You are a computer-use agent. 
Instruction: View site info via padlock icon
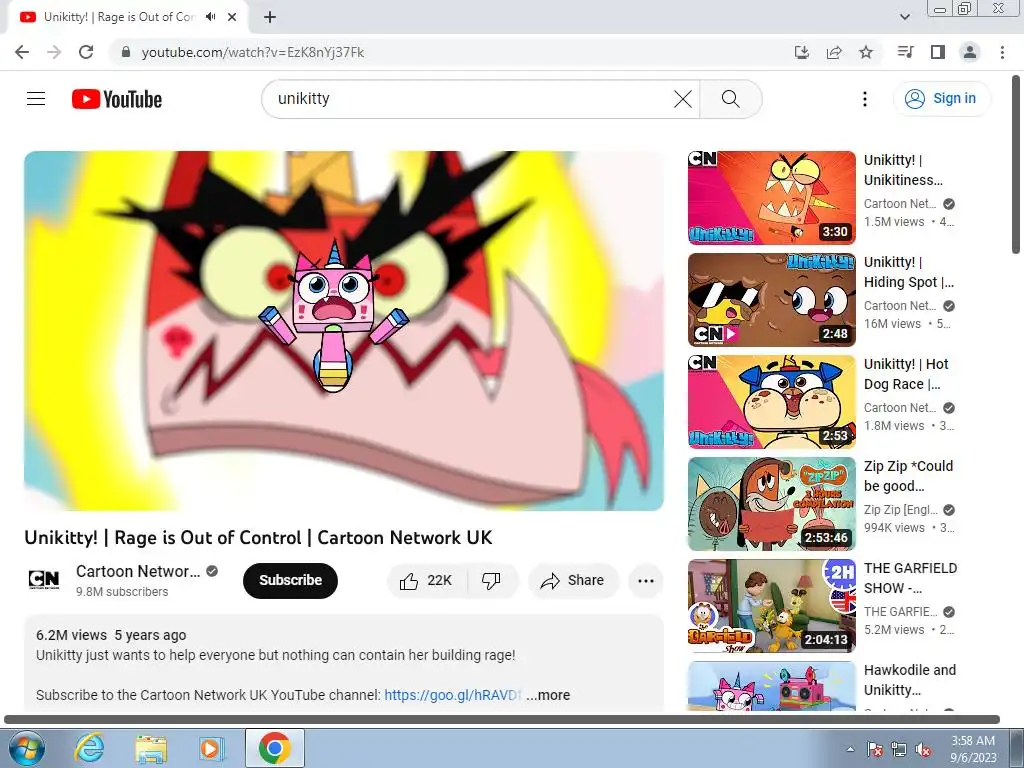pos(126,52)
